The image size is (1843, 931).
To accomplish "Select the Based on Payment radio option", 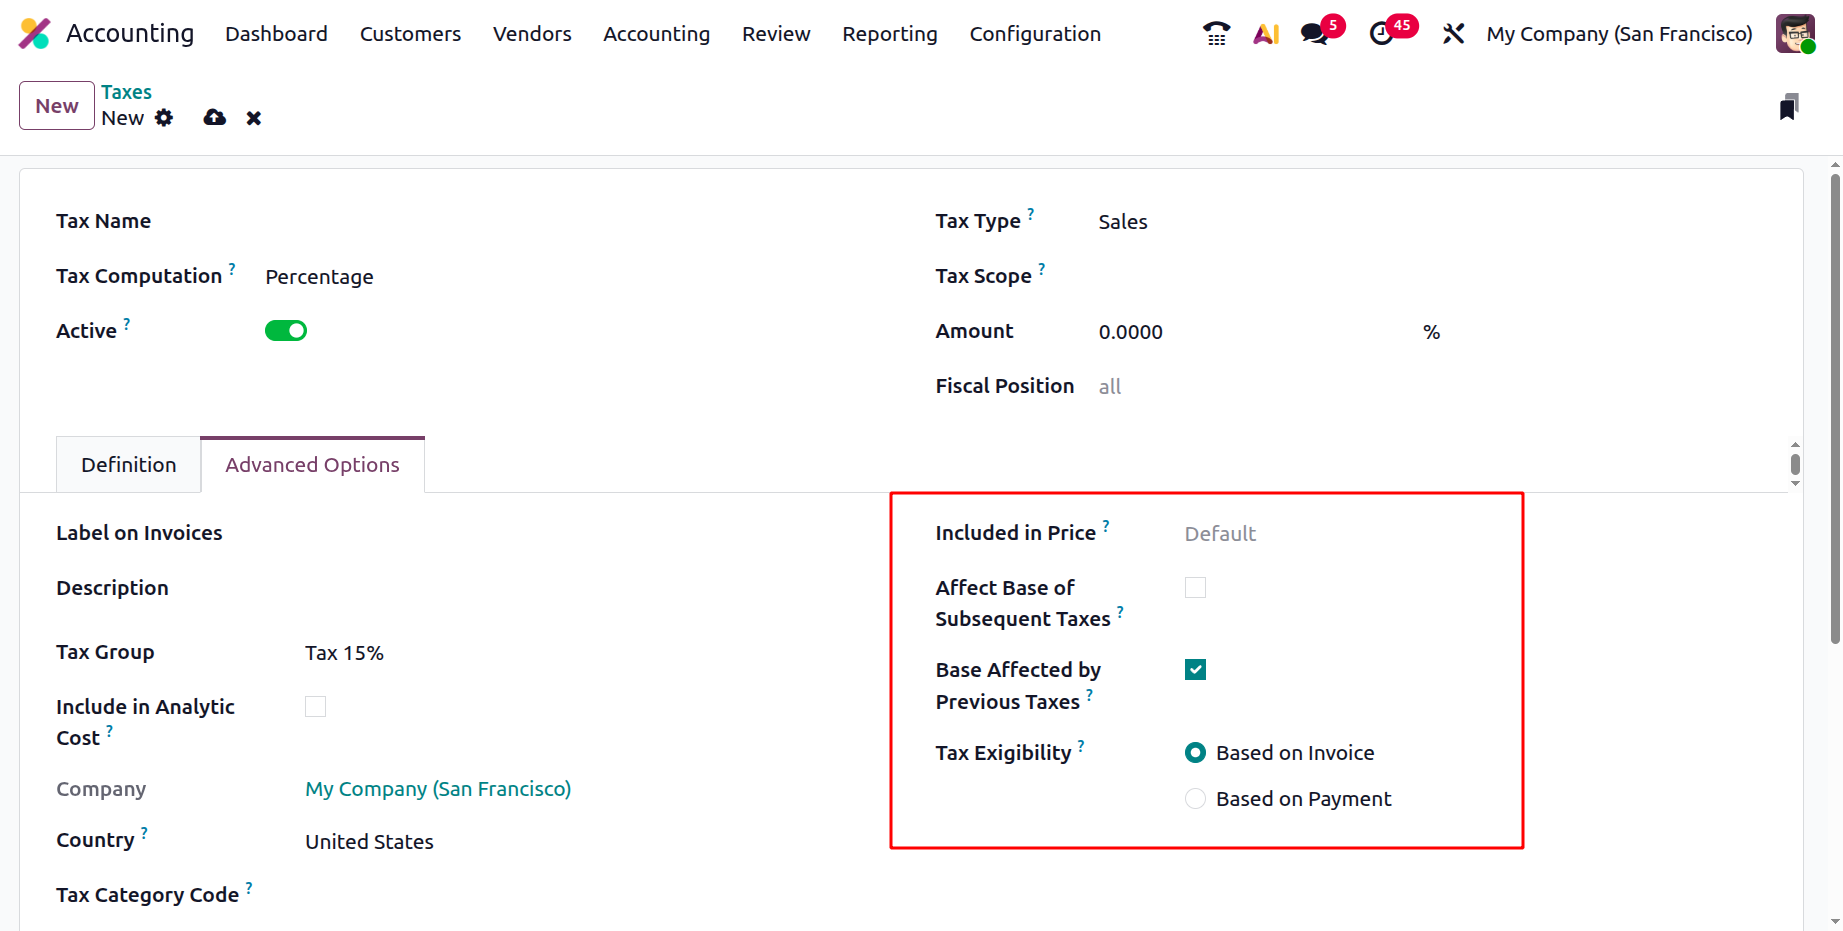I will coord(1195,799).
